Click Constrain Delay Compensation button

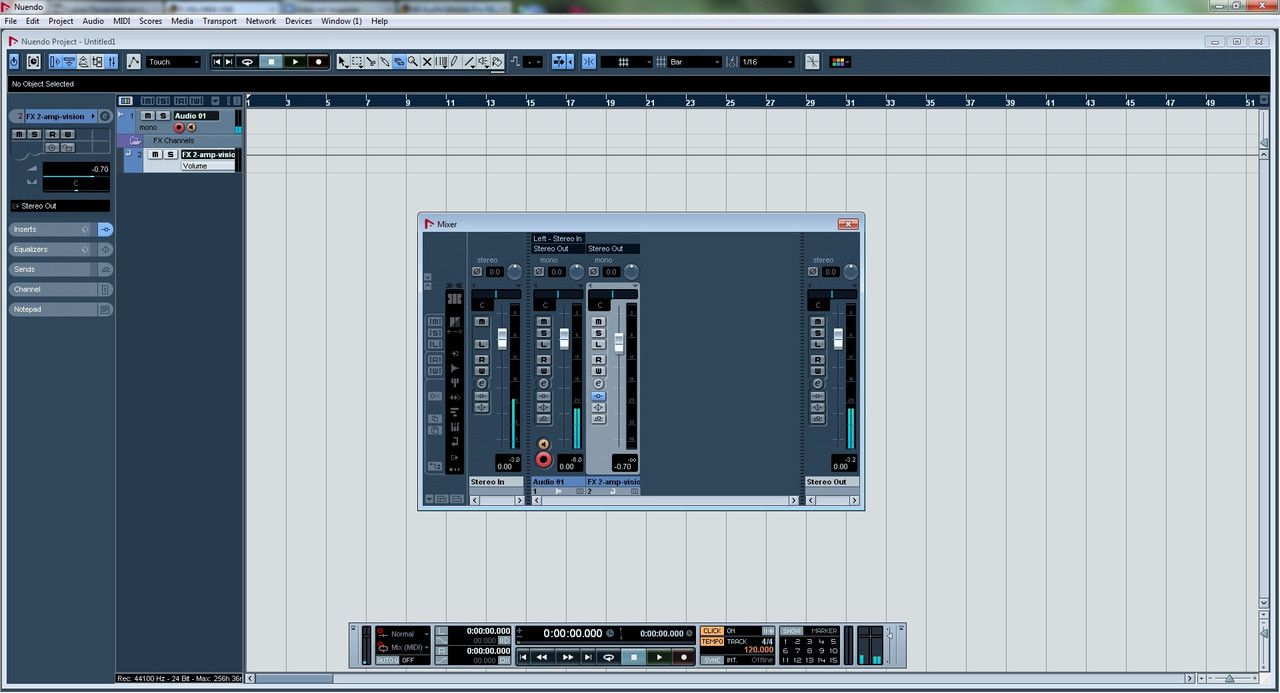33,62
